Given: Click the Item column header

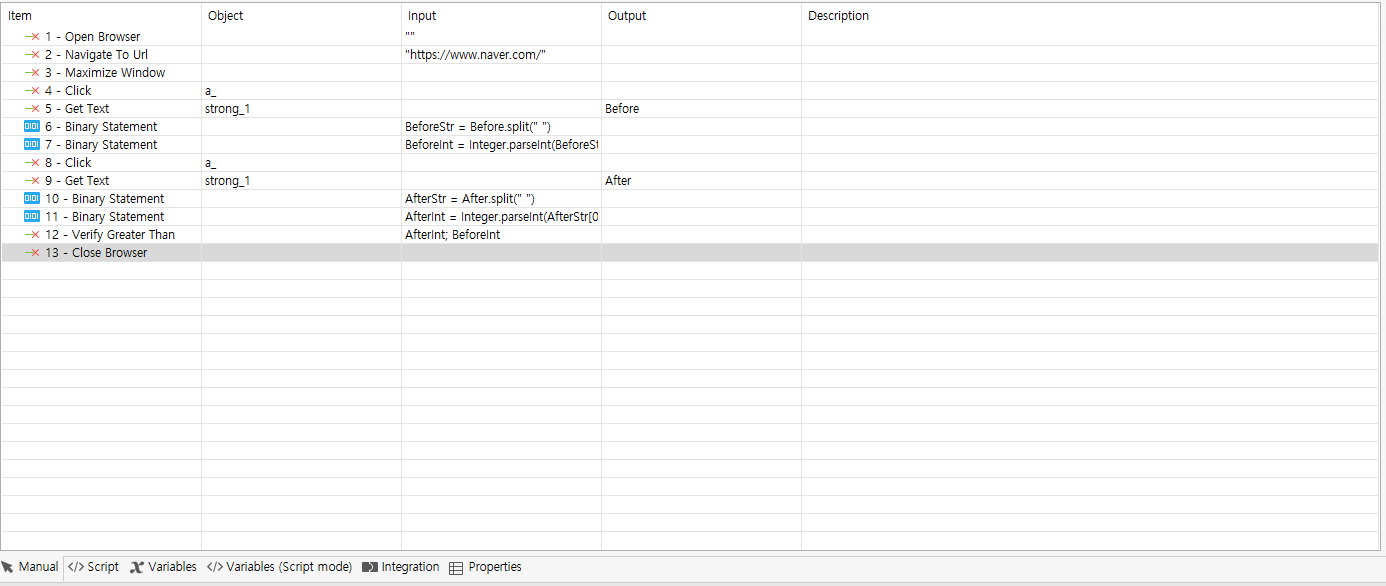Looking at the screenshot, I should [101, 16].
